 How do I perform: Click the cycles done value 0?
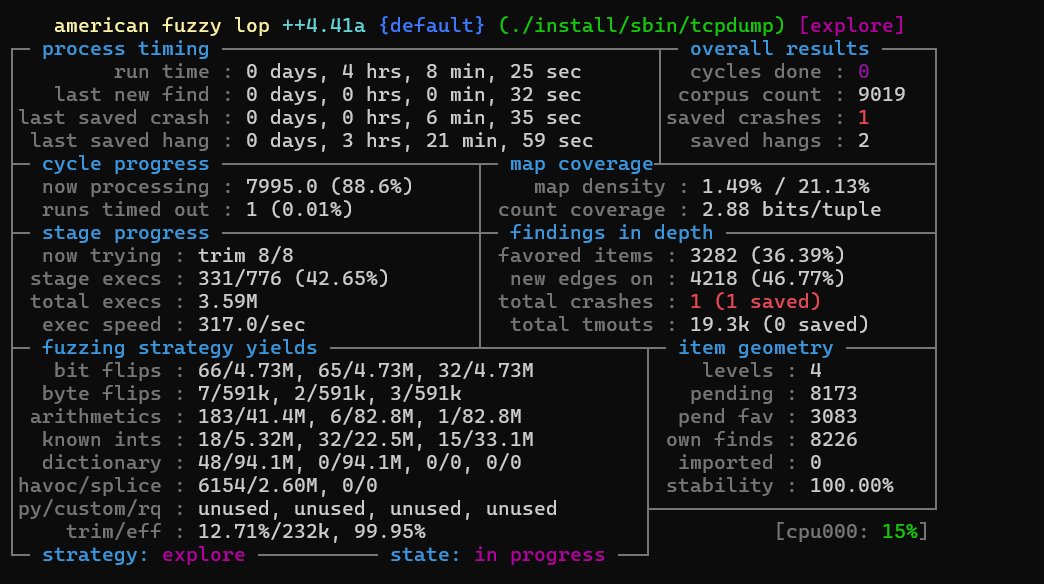pos(864,72)
